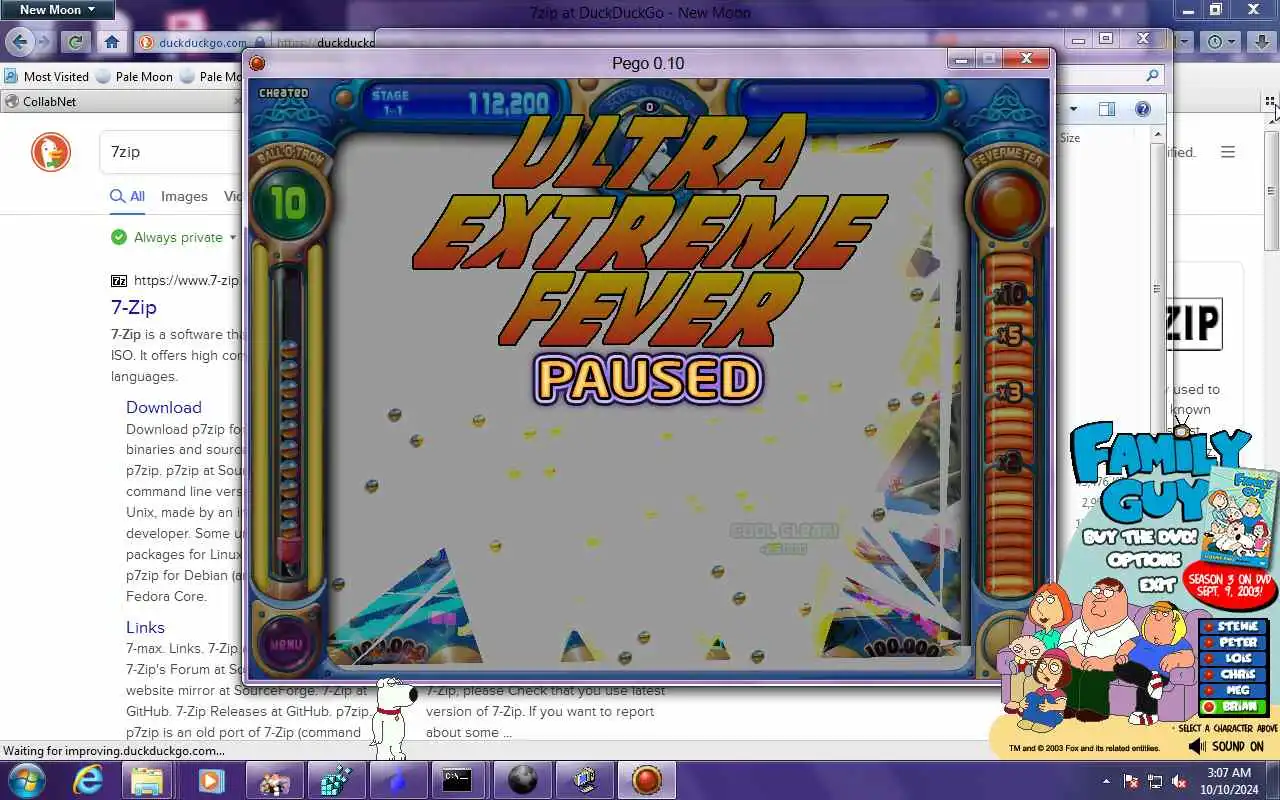Select Brian in the Family Guy widget
Viewport: 1280px width, 800px height.
(1233, 707)
